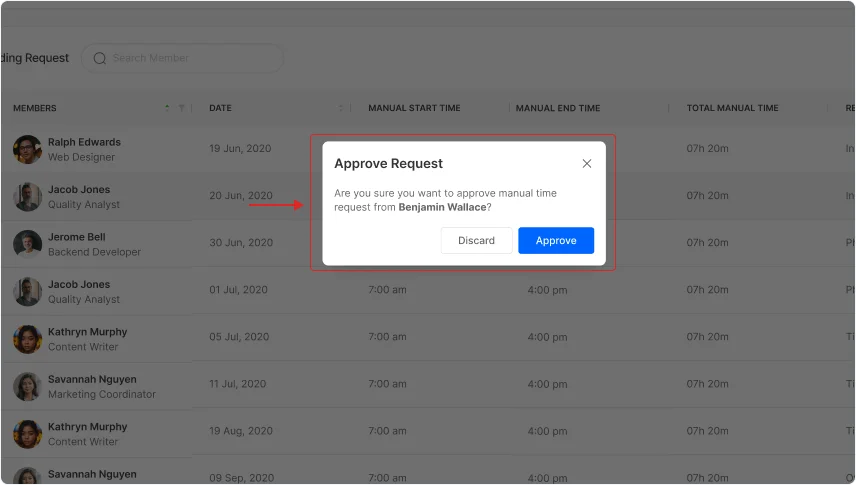Click Jerome Bell's profile picture
This screenshot has width=856, height=485.
(x=27, y=244)
